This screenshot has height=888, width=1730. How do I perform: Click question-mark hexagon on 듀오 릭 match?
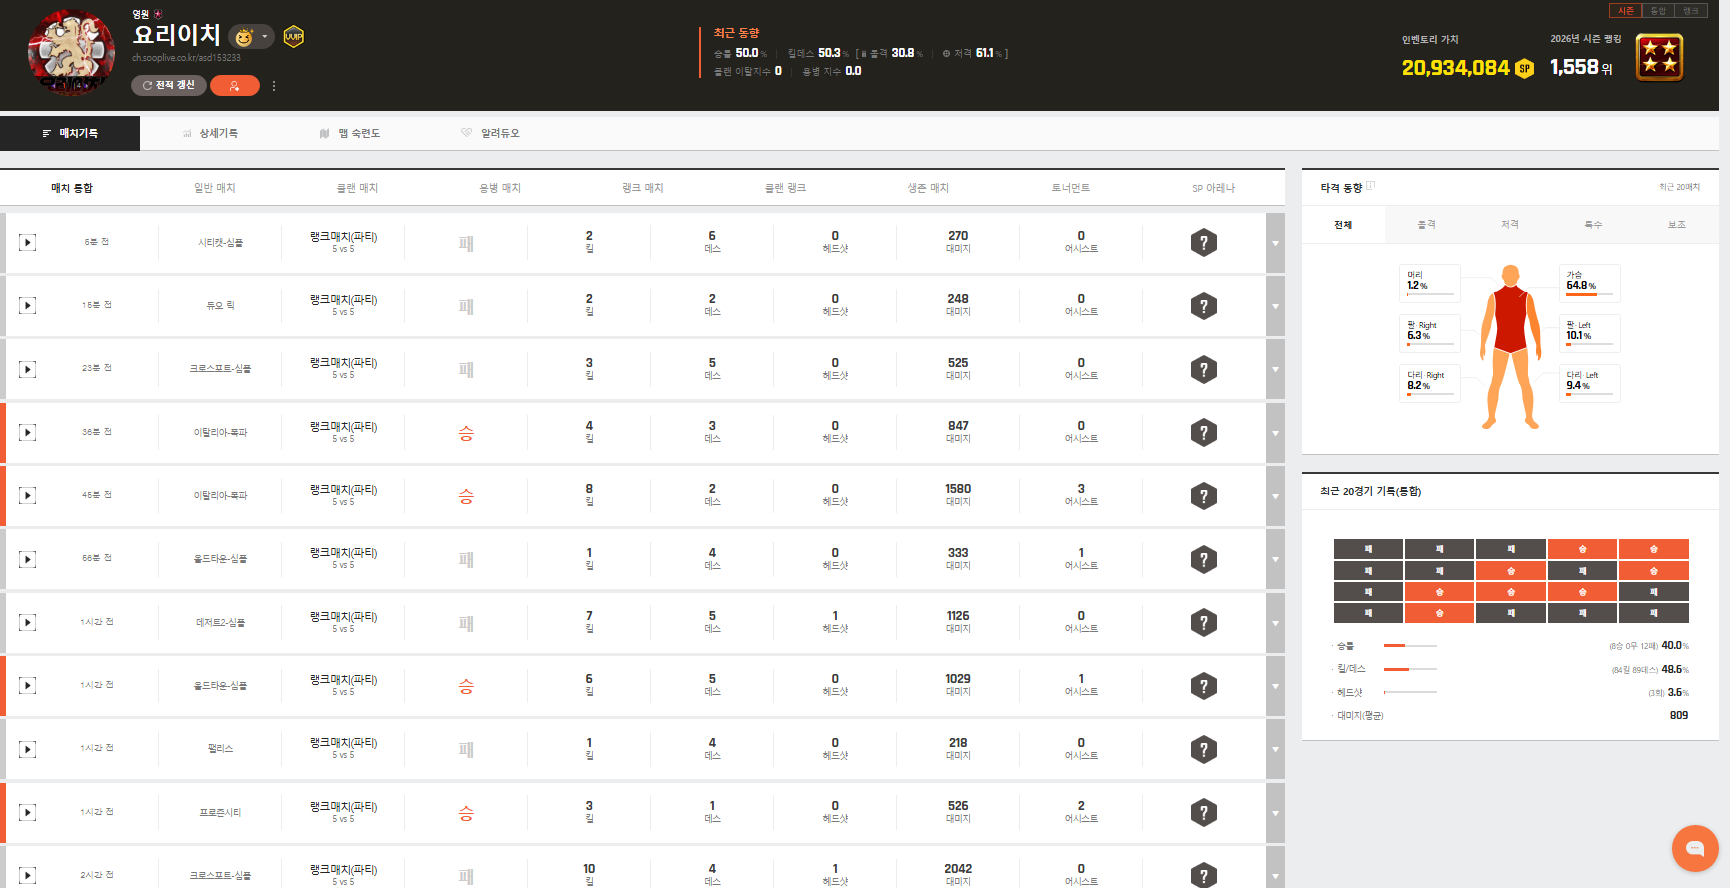pyautogui.click(x=1203, y=306)
